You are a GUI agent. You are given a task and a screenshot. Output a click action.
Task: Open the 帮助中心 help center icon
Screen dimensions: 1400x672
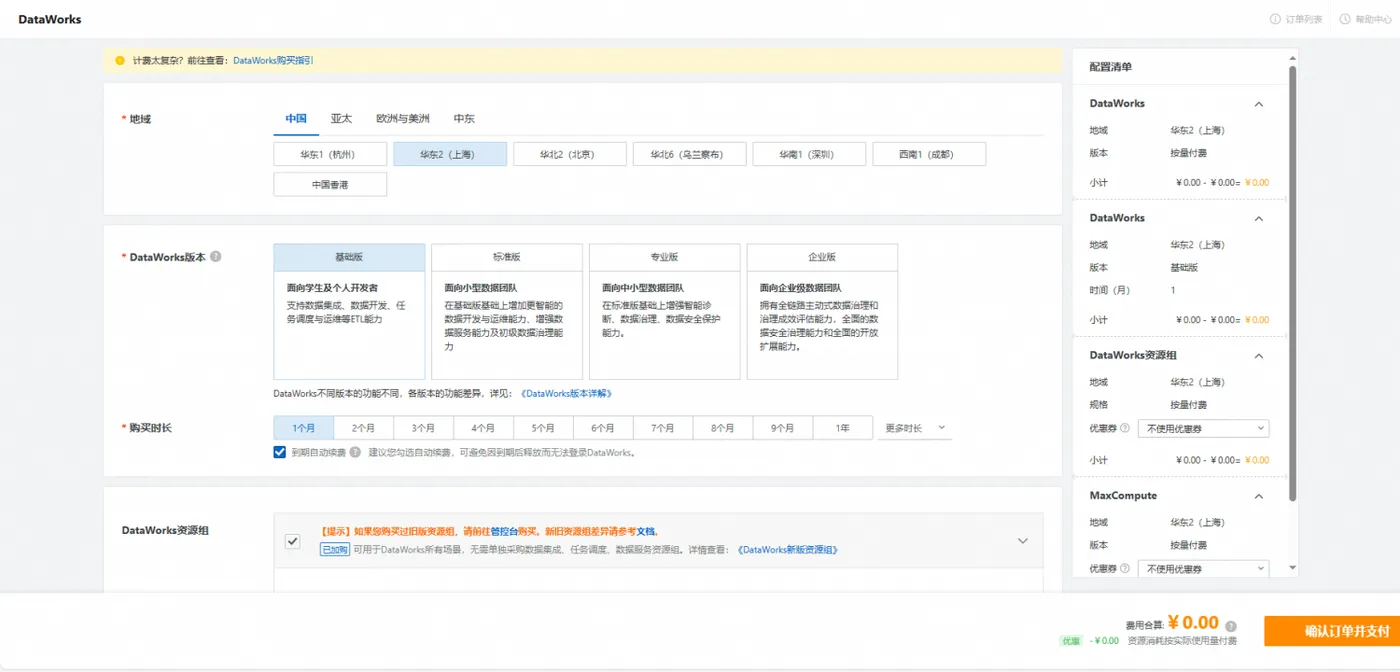(x=1345, y=19)
